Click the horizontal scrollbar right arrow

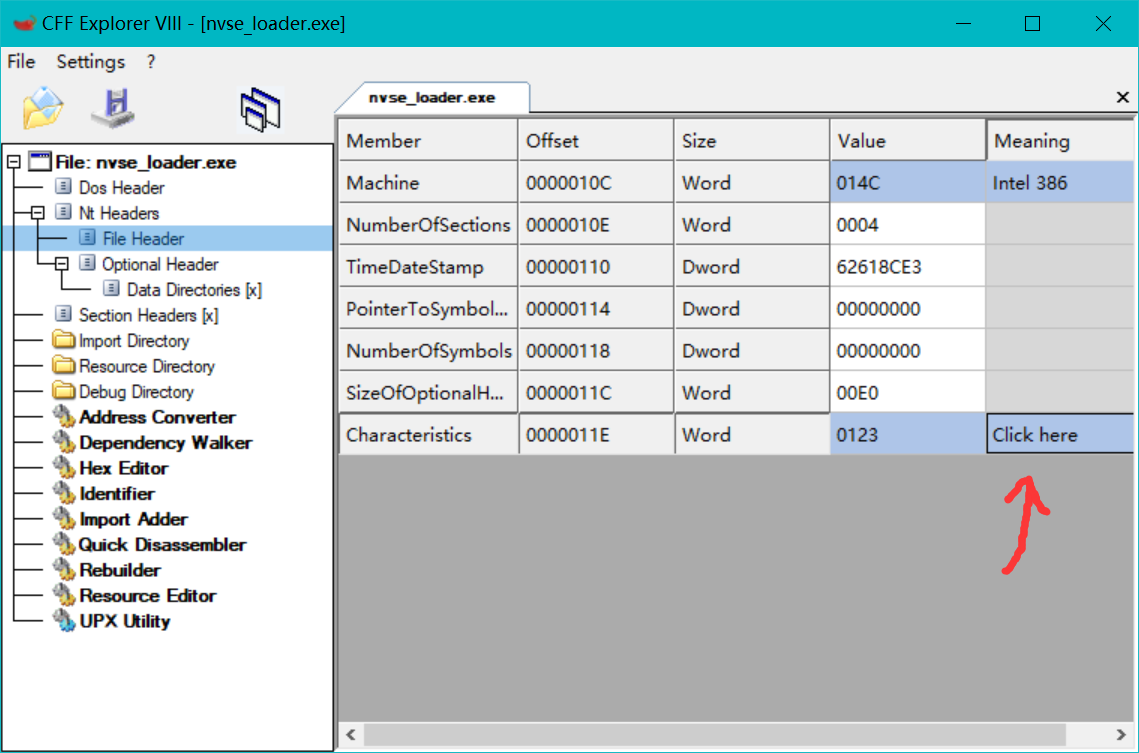1121,734
